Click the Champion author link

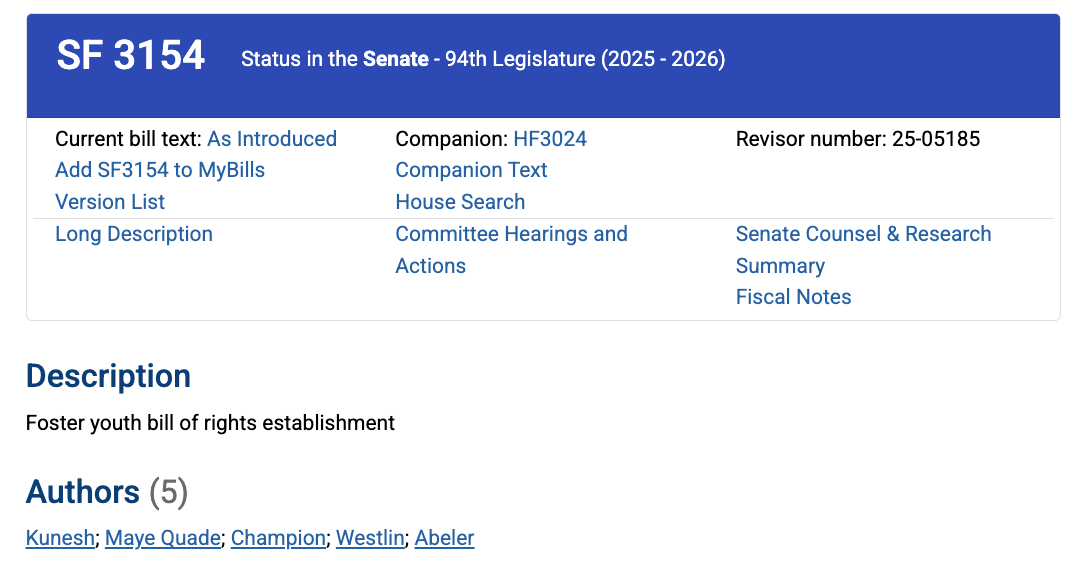point(278,538)
